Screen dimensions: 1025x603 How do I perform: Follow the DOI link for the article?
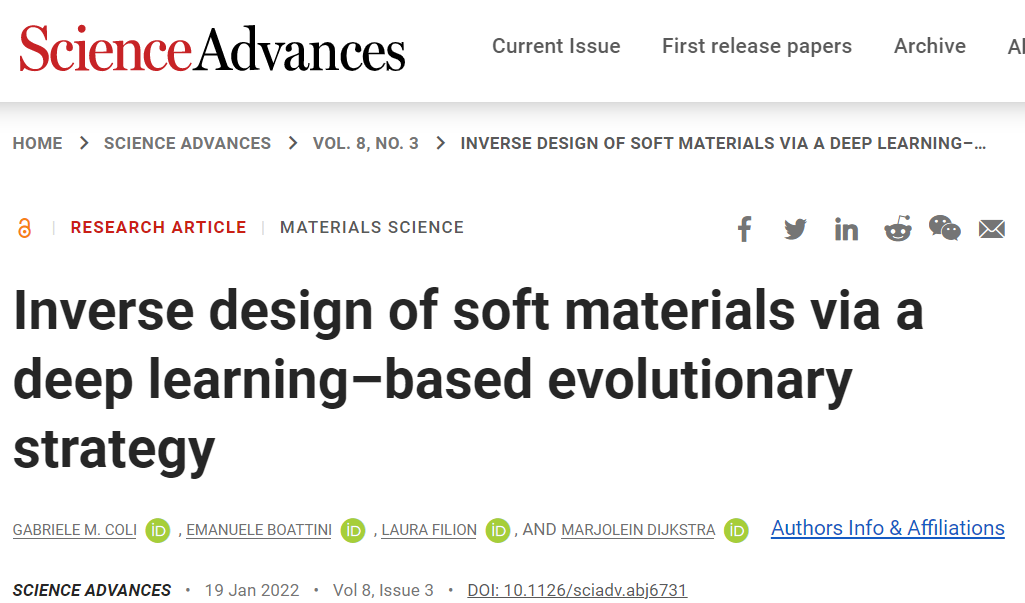(x=577, y=590)
